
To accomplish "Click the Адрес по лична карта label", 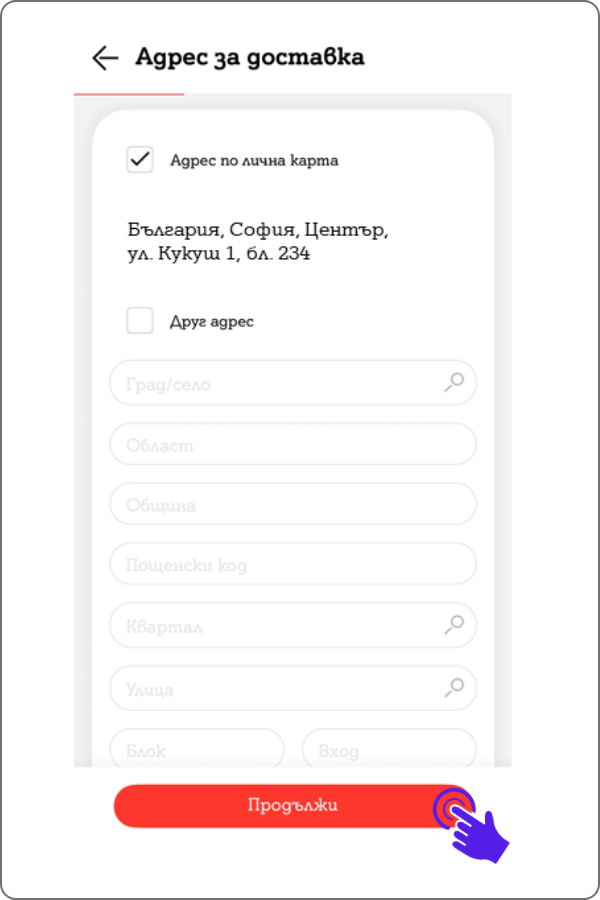I will click(x=254, y=160).
